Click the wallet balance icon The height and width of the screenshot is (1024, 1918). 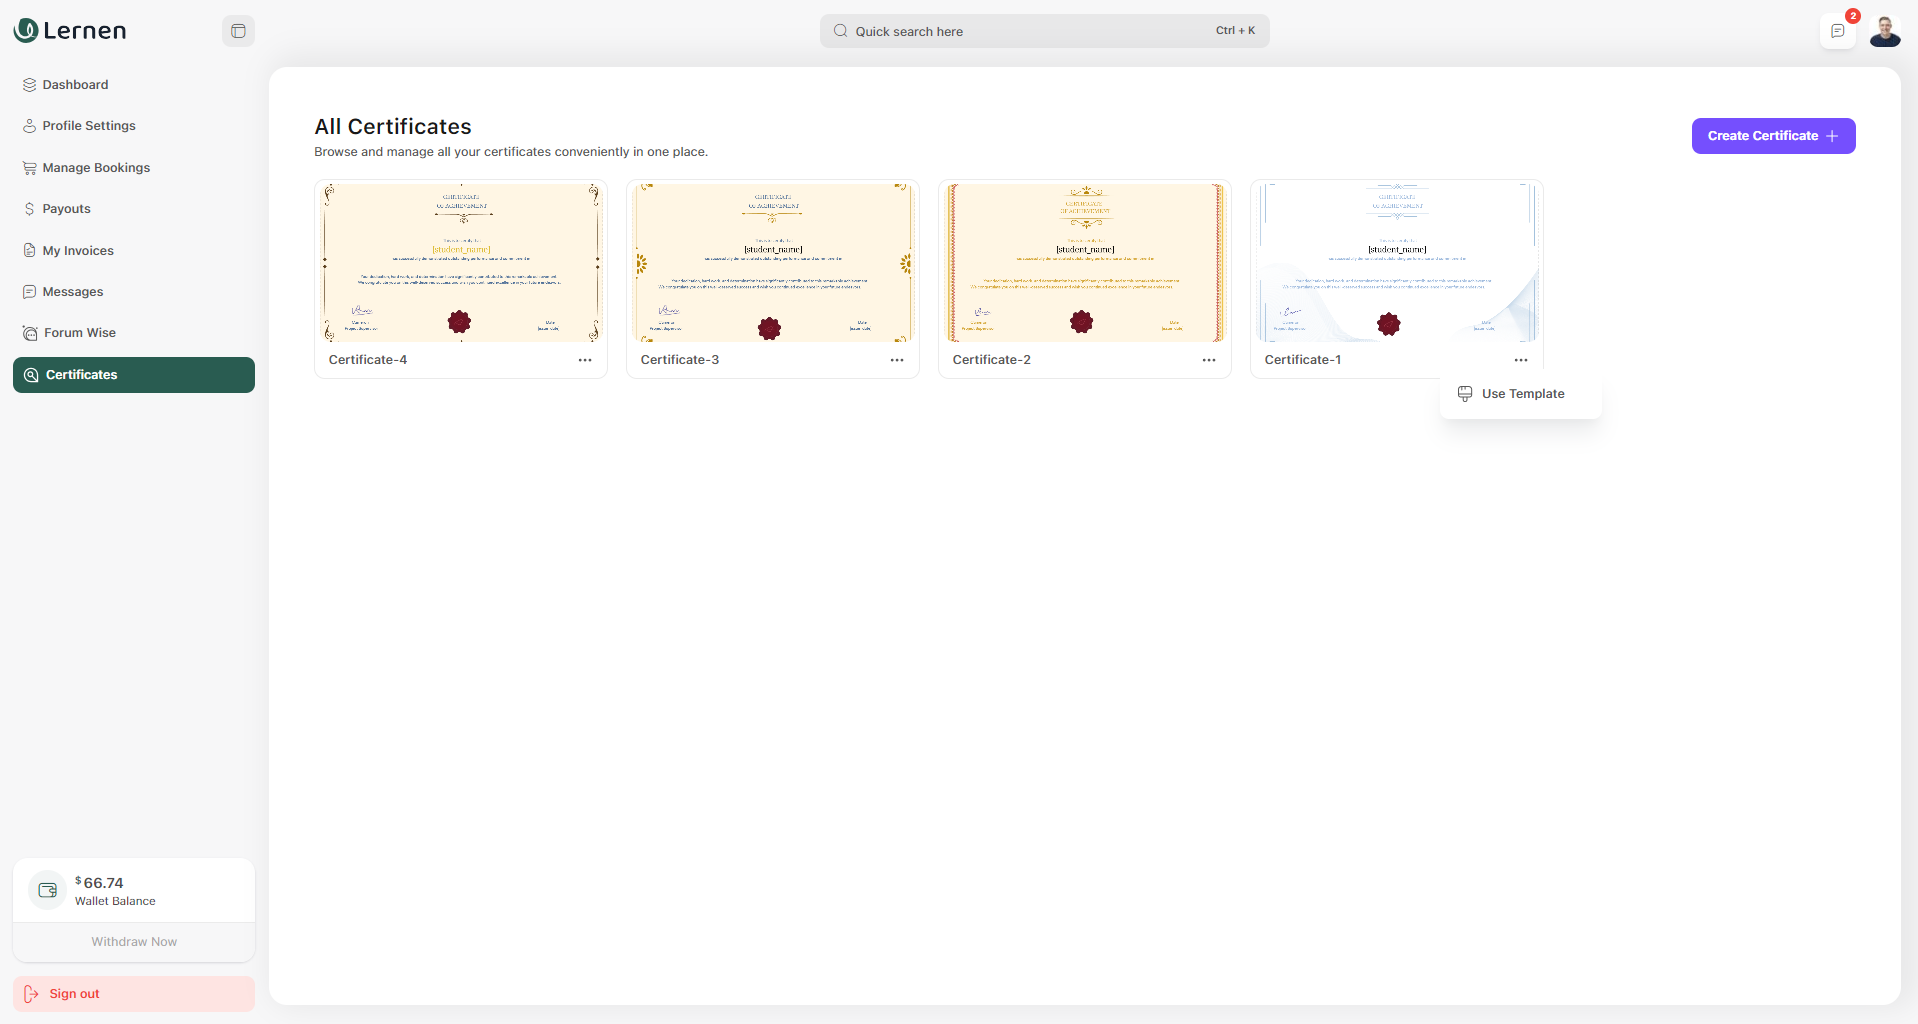[47, 890]
